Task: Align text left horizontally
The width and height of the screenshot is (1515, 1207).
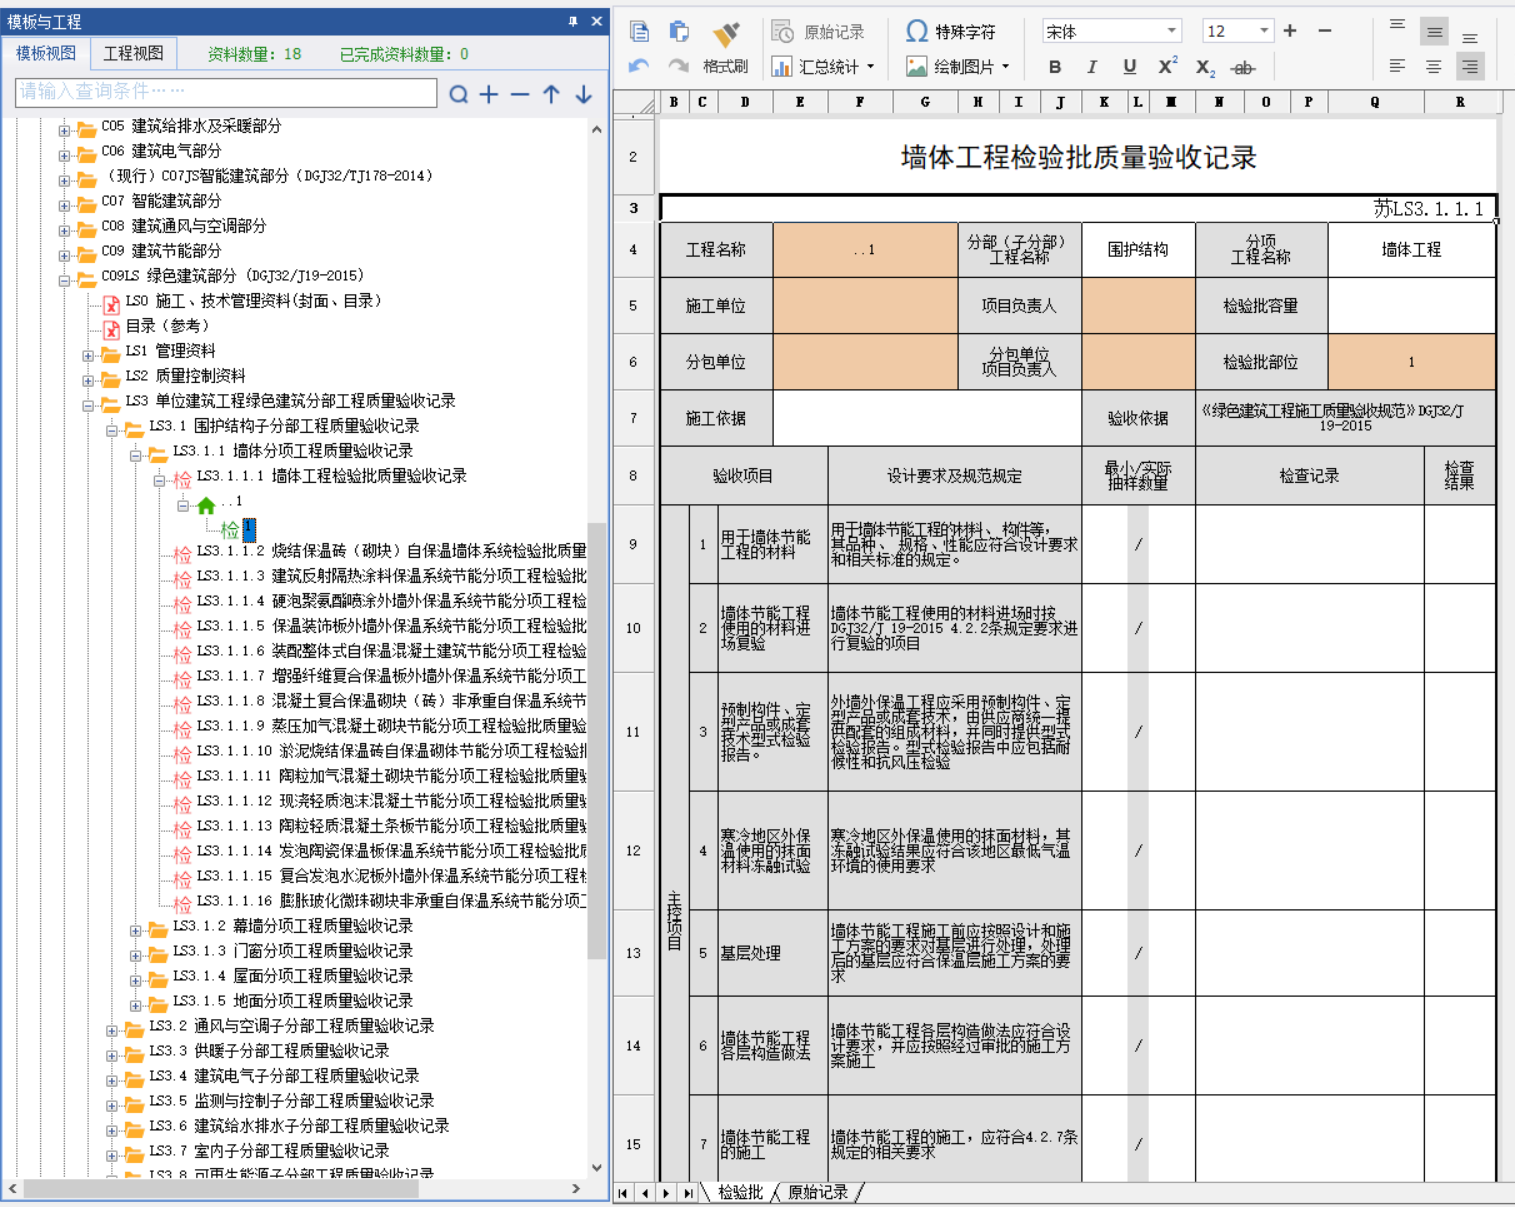Action: click(1398, 66)
